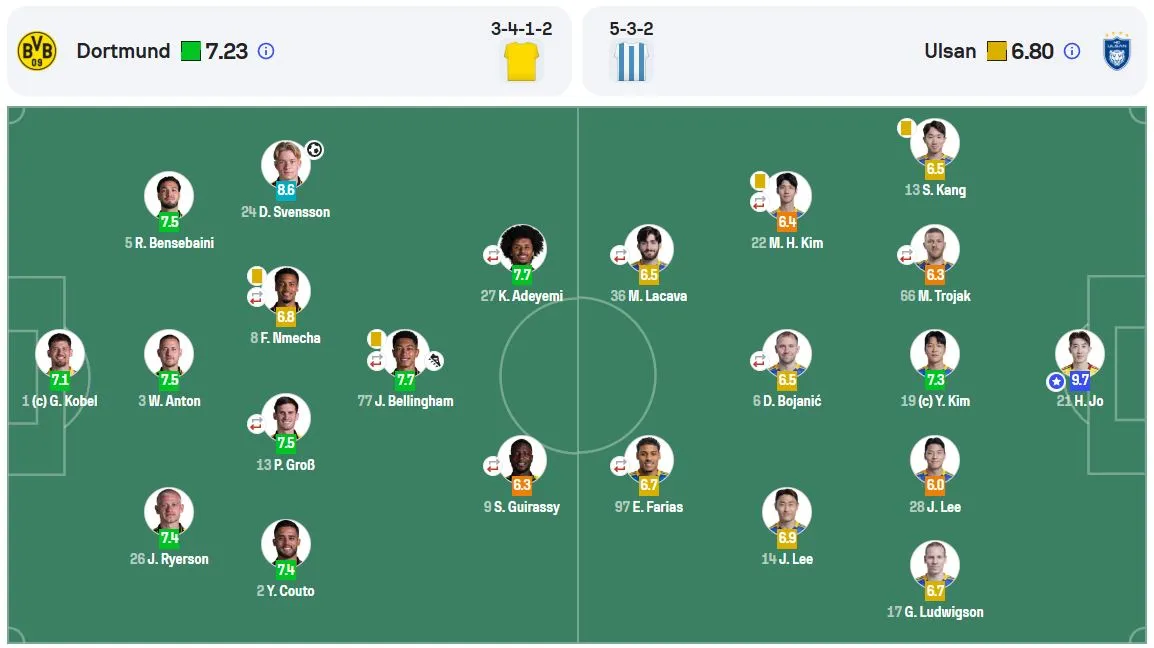1154x648 pixels.
Task: Click the Borussia Dortmund club crest
Action: click(37, 51)
